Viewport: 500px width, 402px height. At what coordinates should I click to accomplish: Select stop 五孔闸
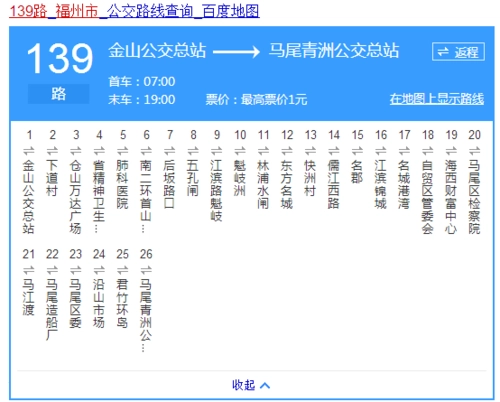tap(193, 178)
